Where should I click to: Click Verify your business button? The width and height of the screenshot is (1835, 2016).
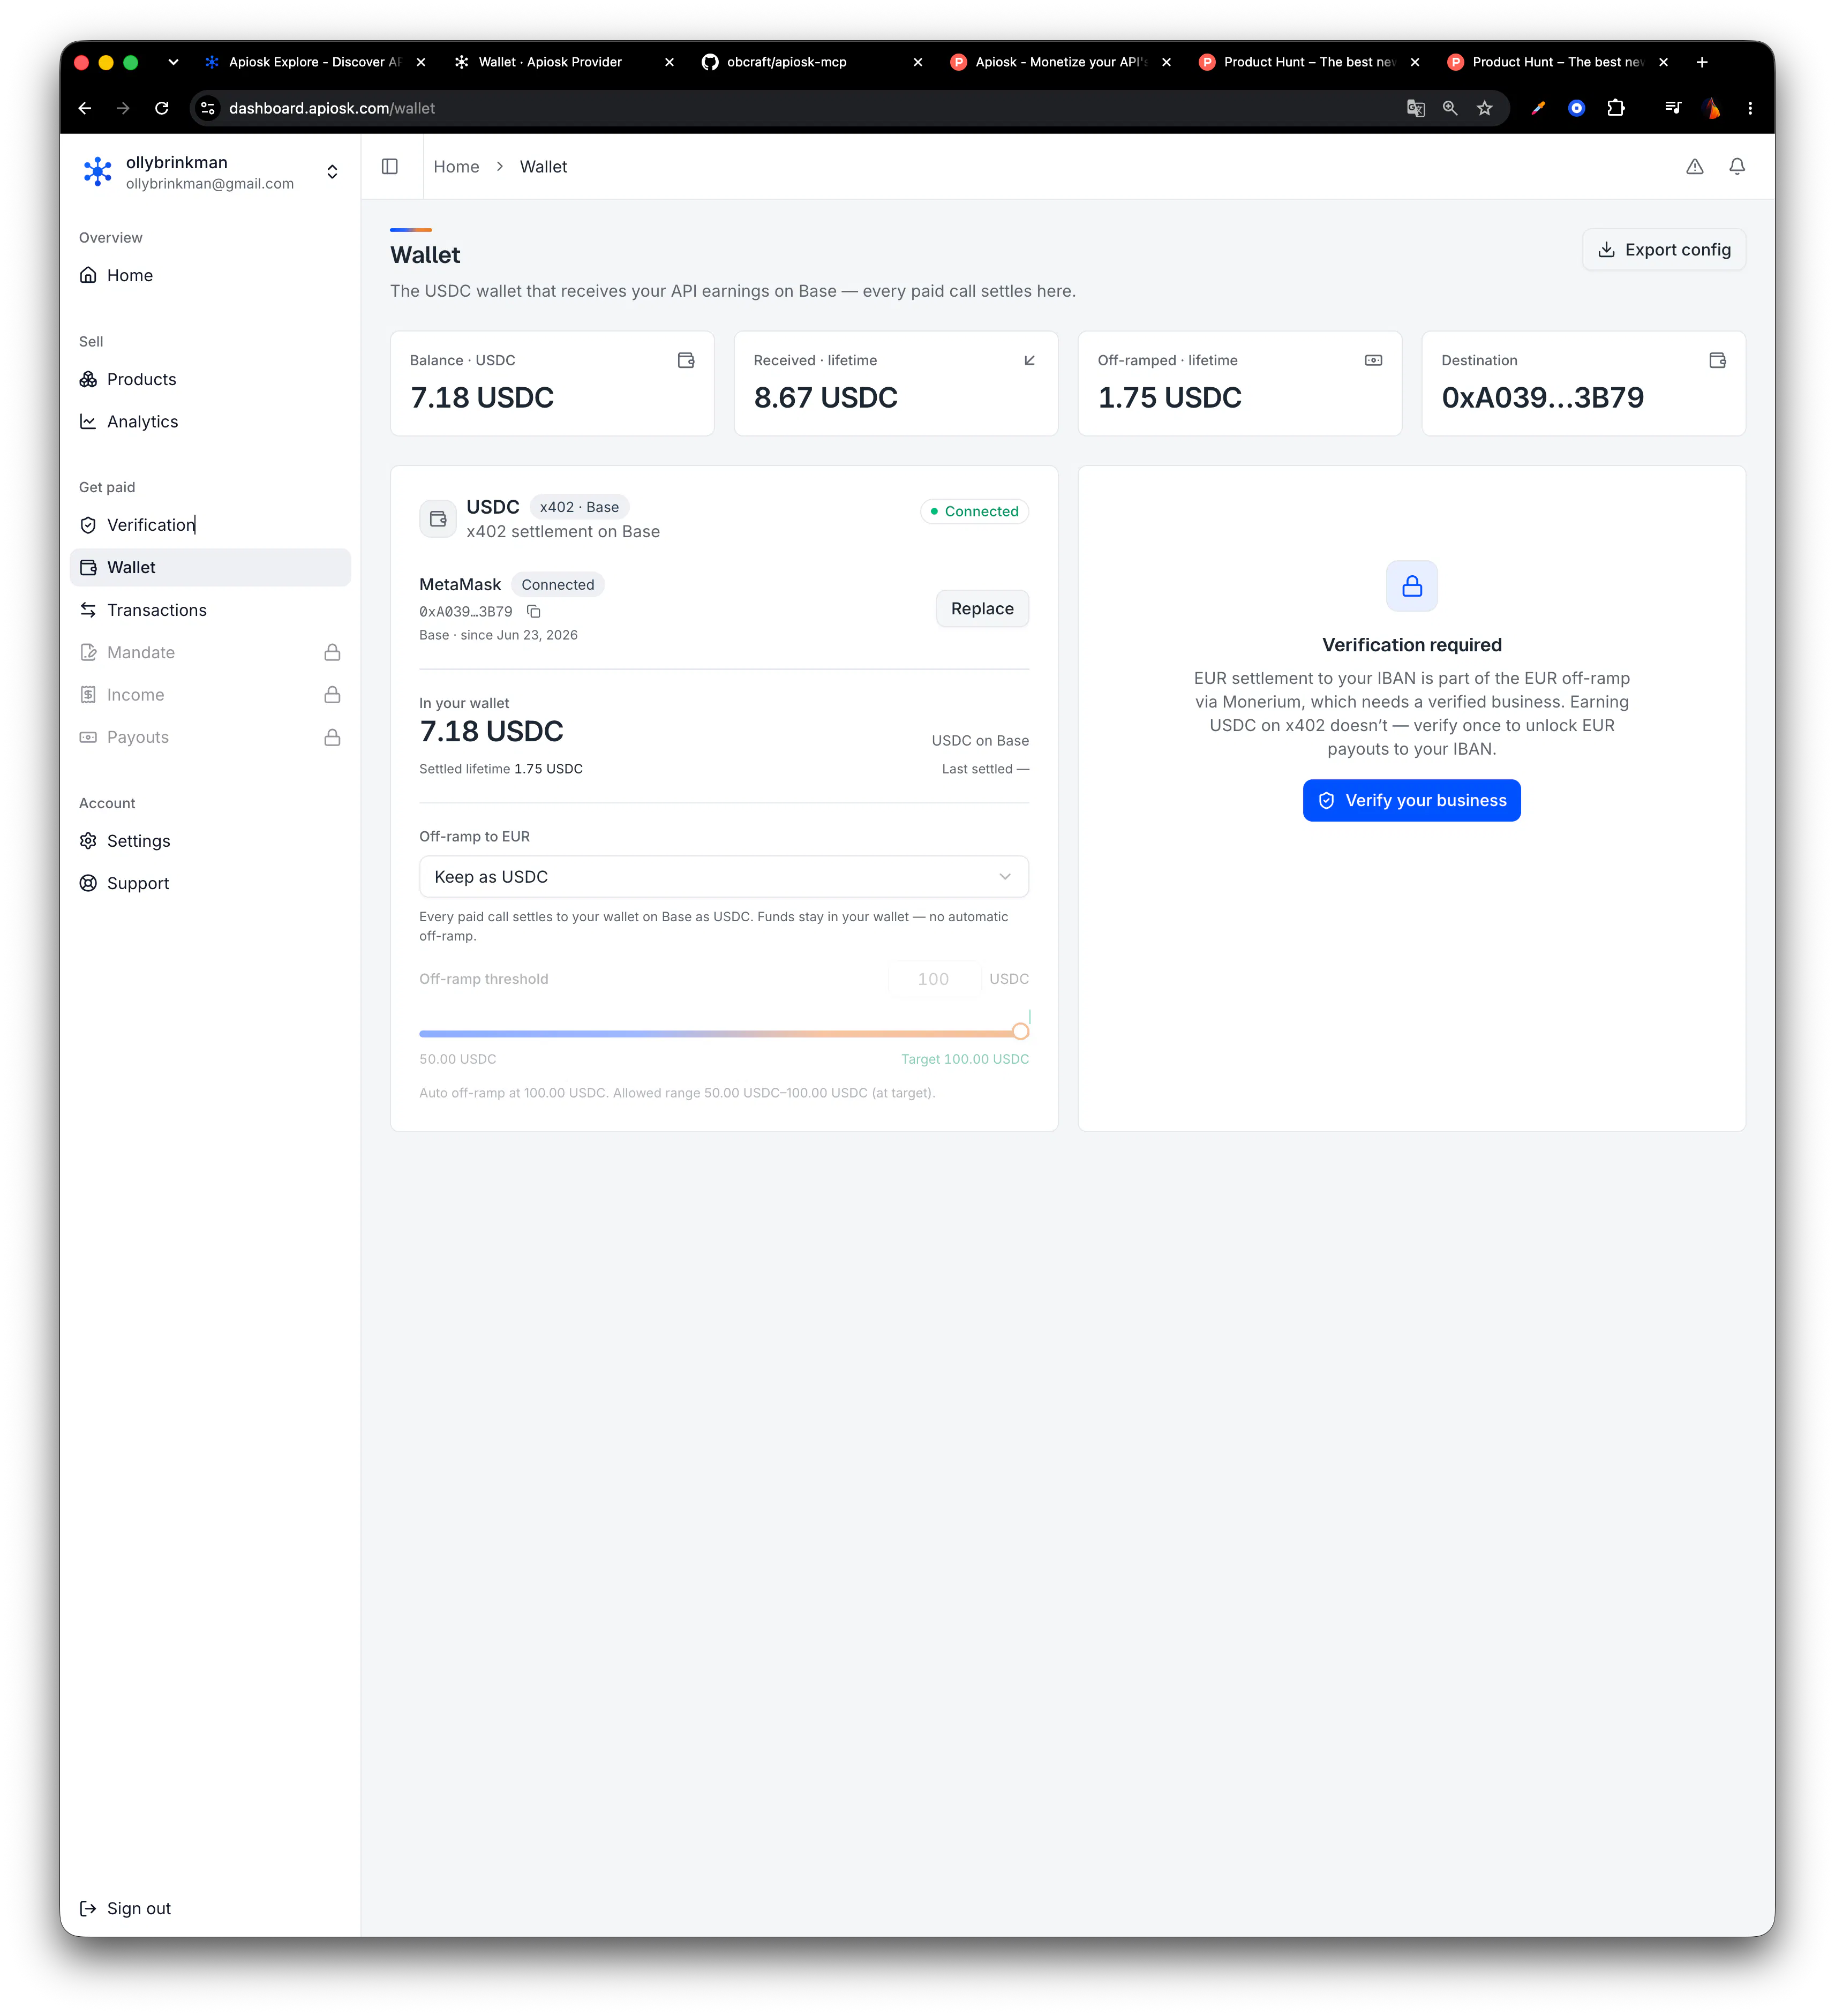pyautogui.click(x=1411, y=800)
